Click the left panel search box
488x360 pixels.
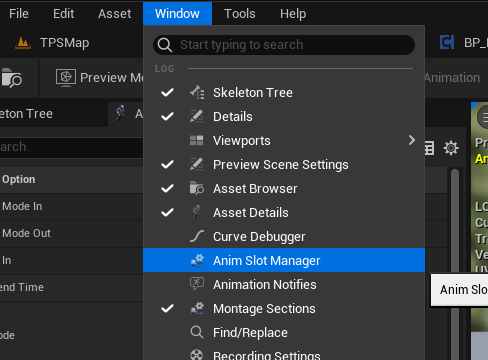point(71,147)
